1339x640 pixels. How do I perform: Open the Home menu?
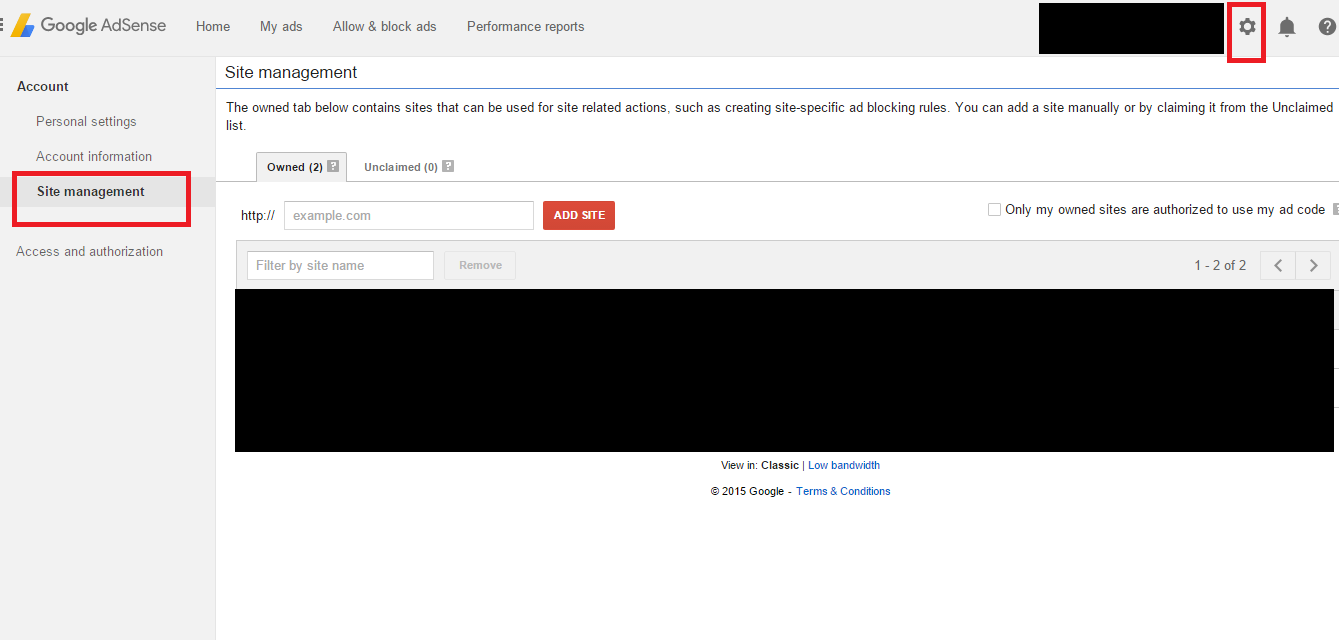point(213,27)
